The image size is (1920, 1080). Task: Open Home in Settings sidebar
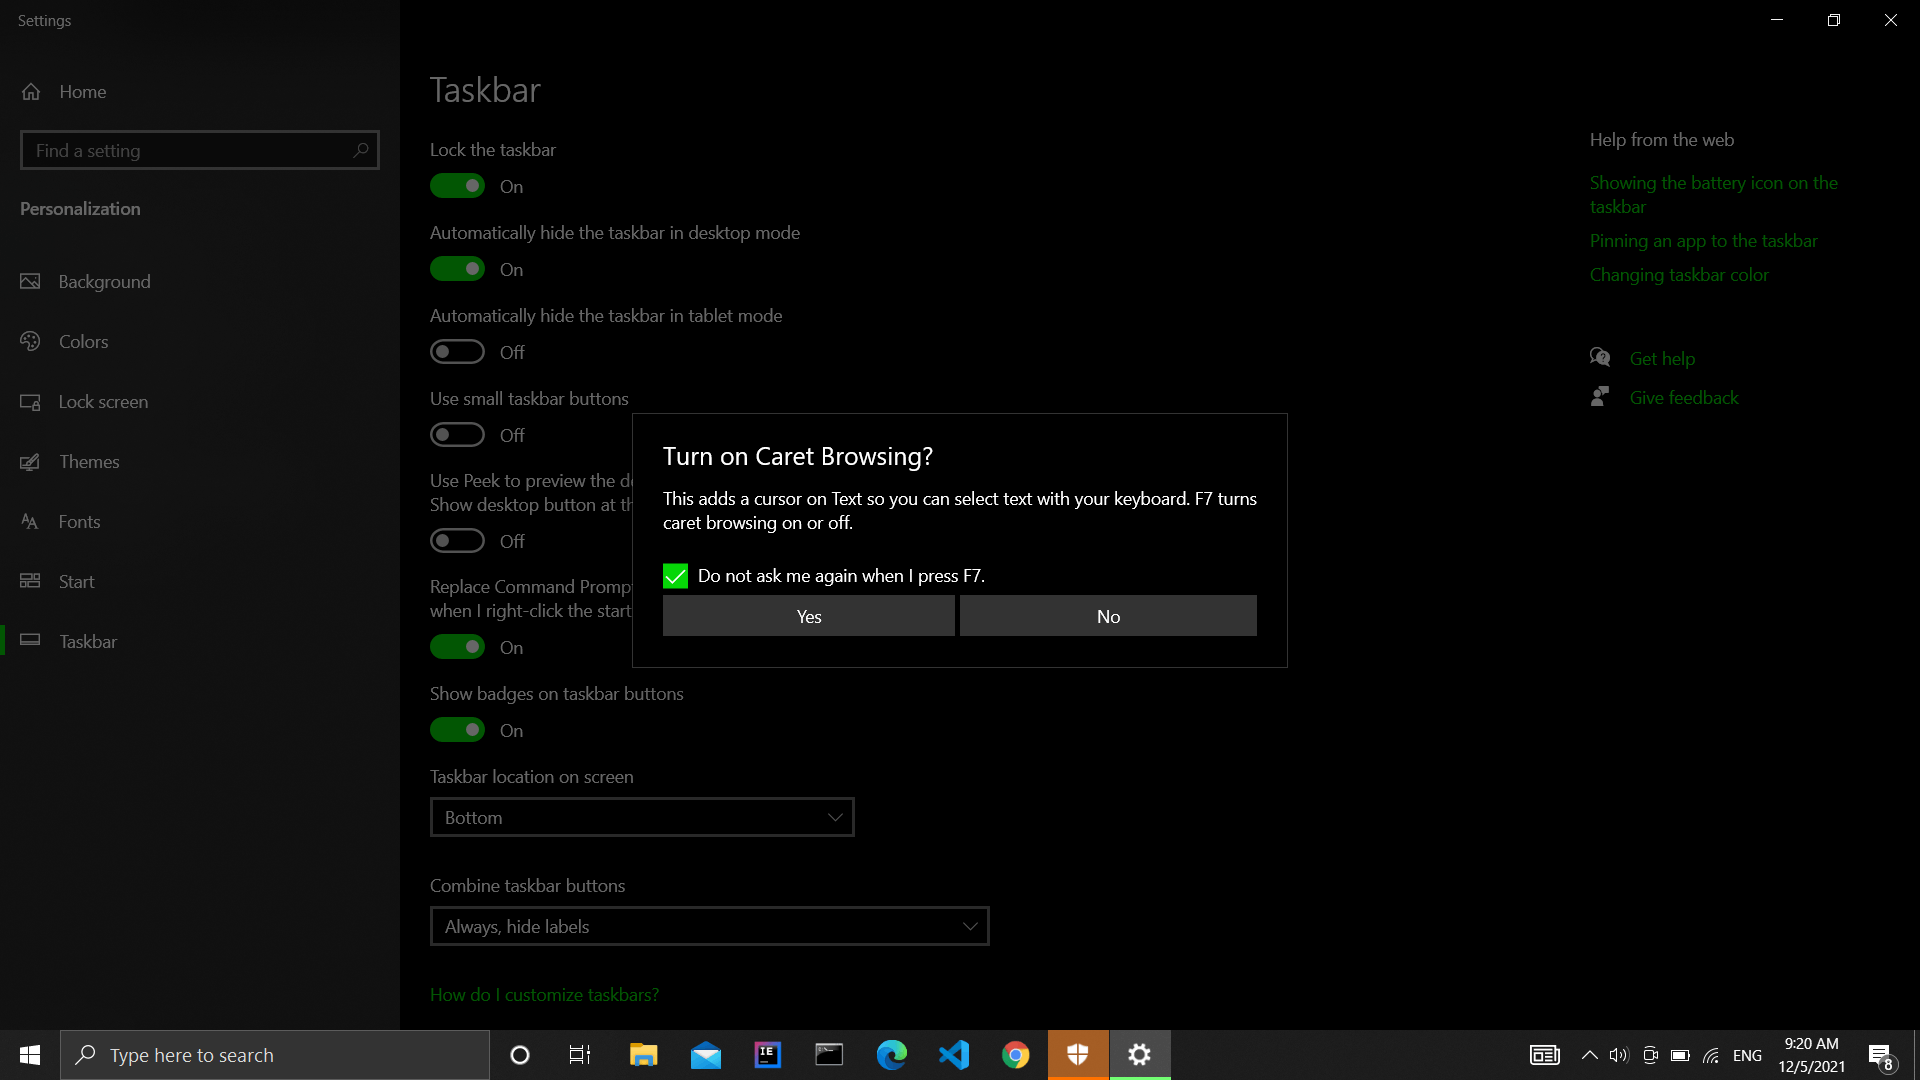(x=200, y=91)
